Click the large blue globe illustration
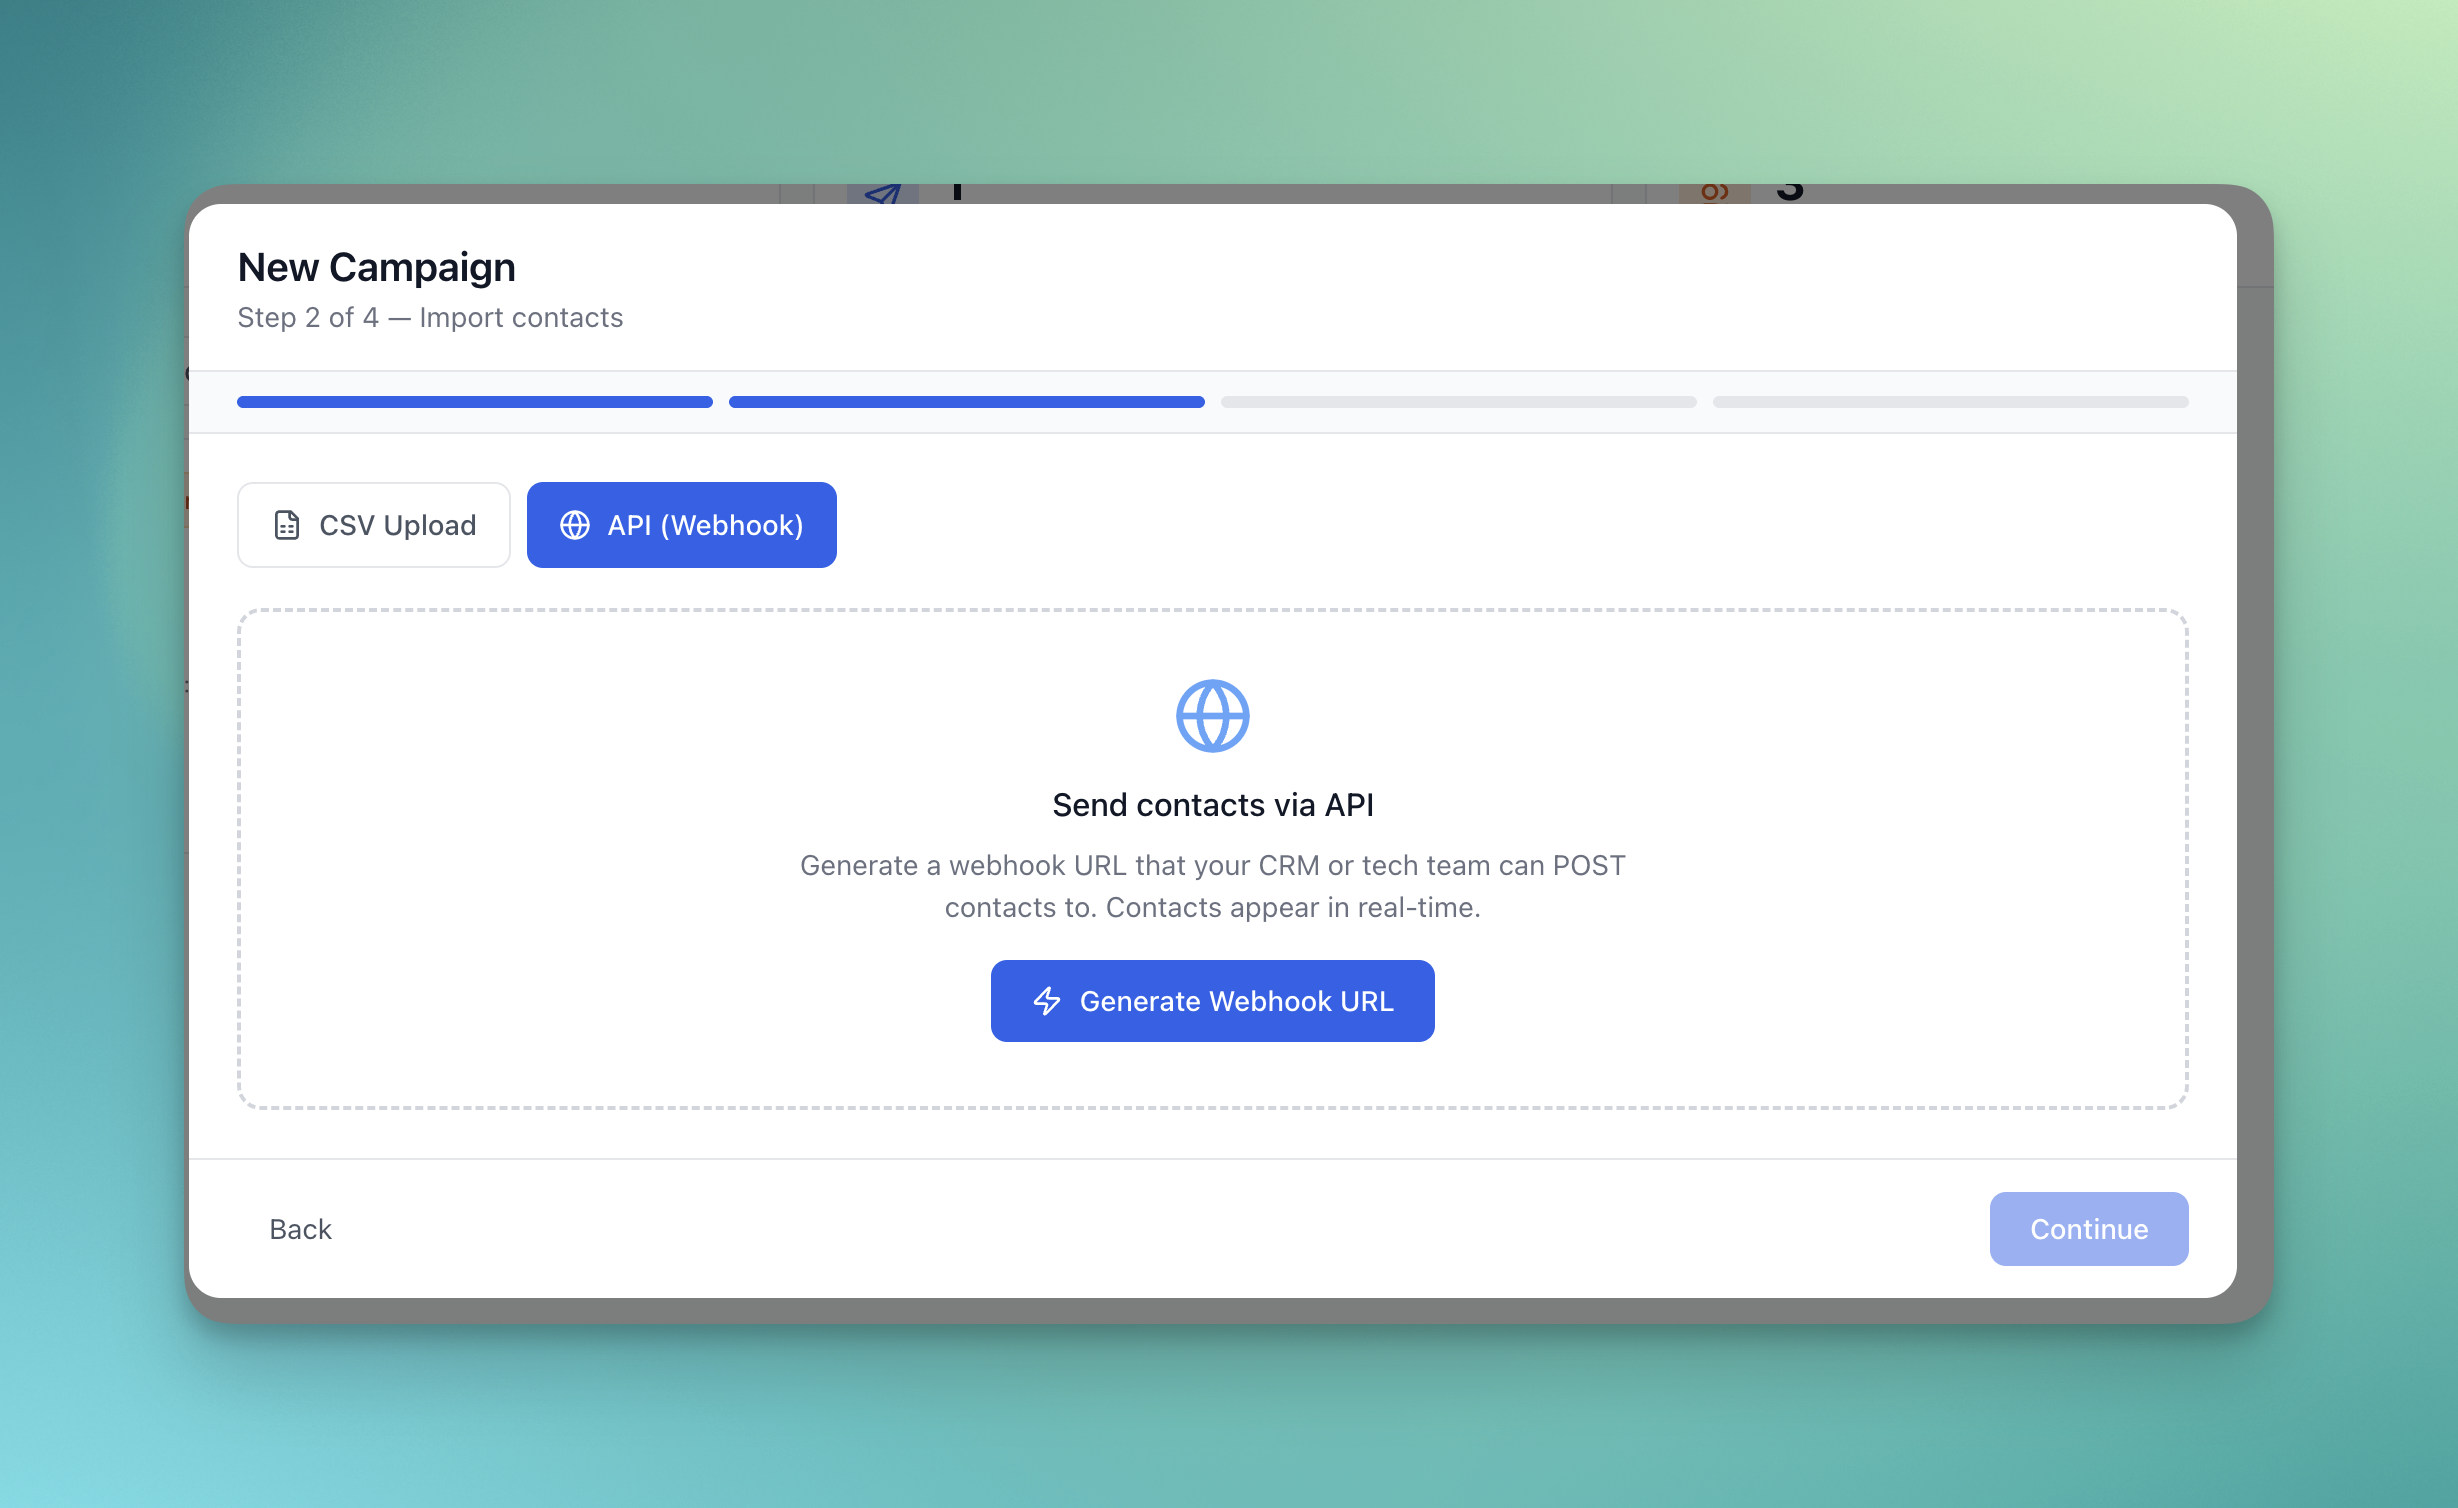Screen dimensions: 2458x1508 (1212, 714)
